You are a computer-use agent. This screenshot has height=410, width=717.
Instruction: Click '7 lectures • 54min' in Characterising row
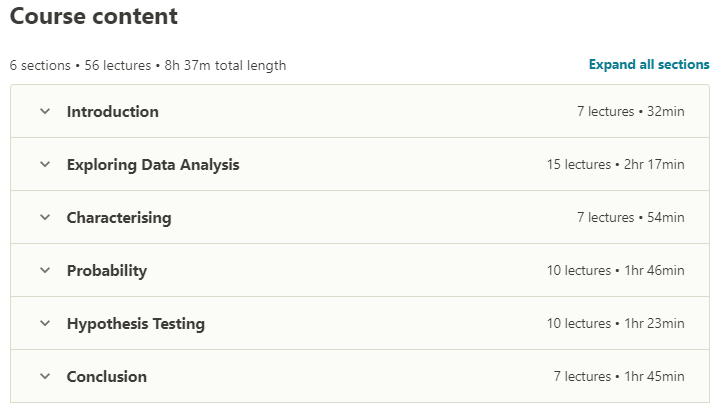coord(630,218)
